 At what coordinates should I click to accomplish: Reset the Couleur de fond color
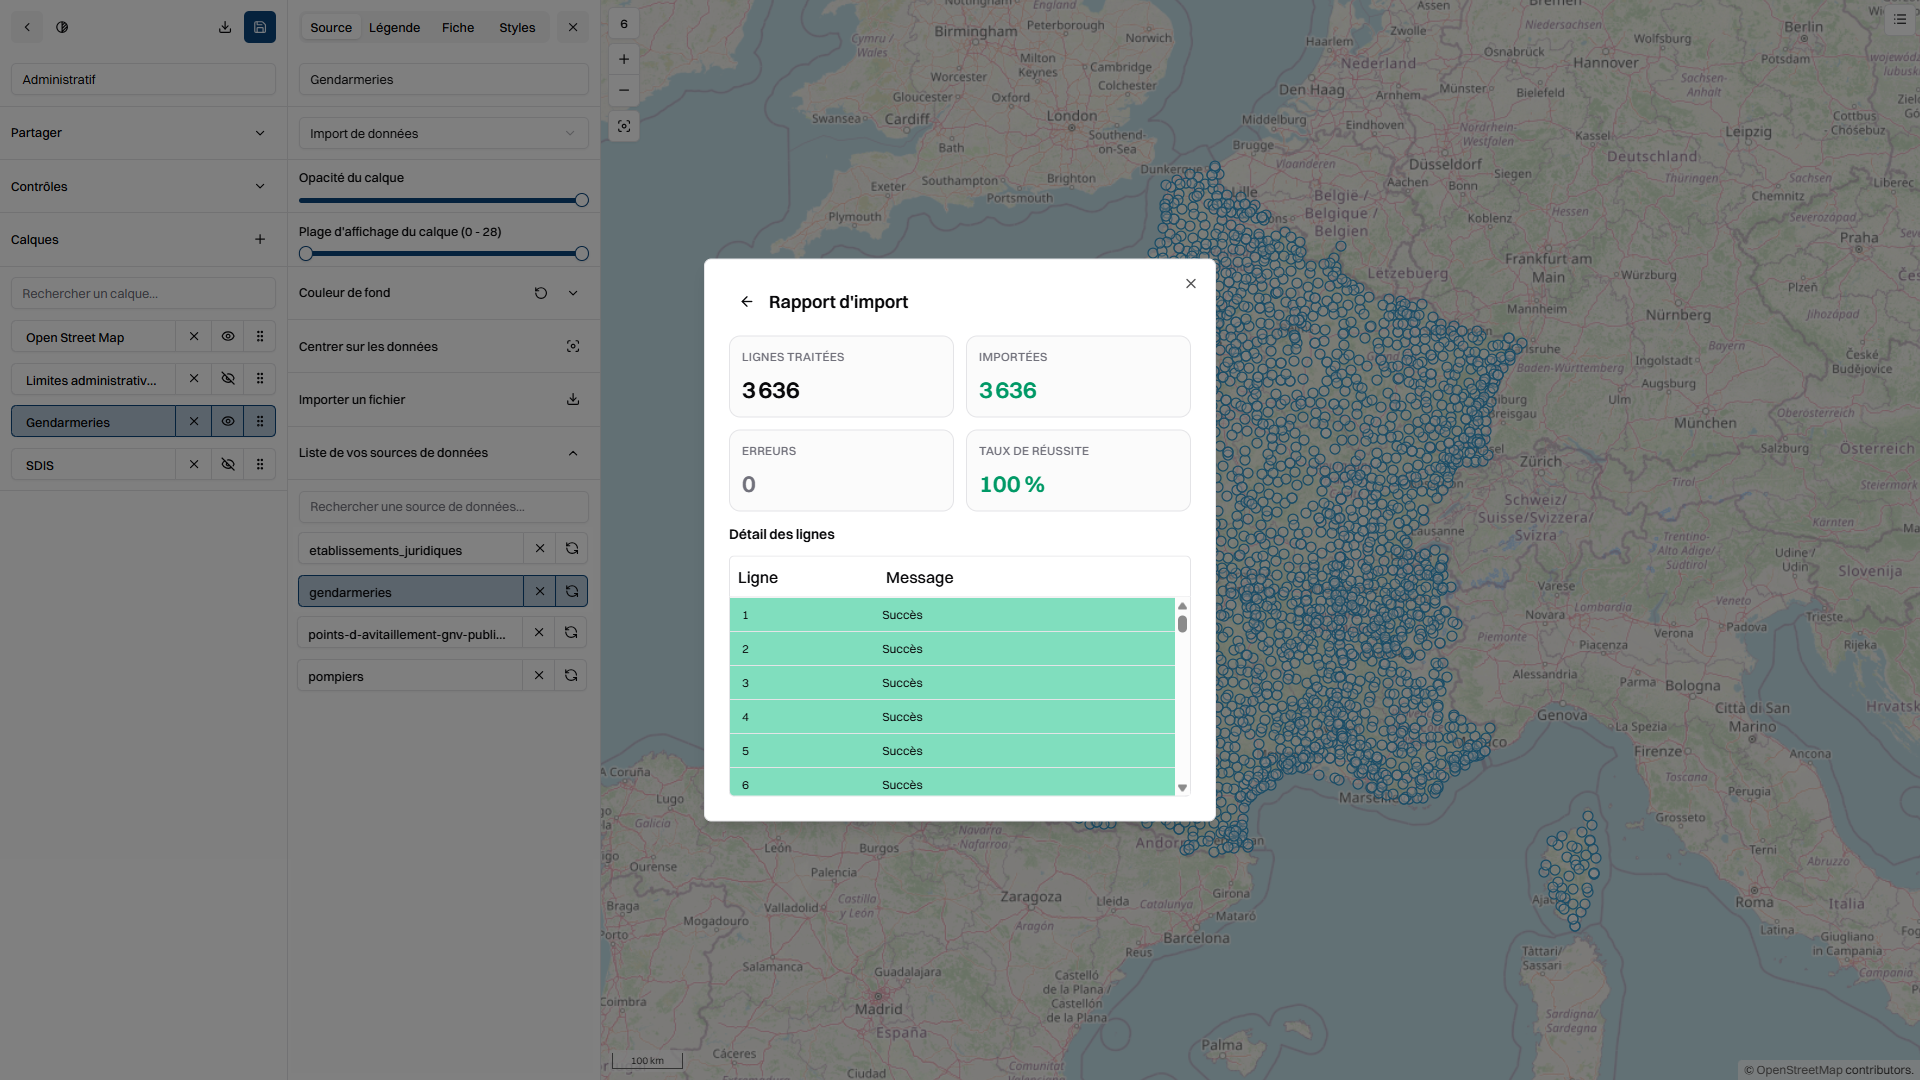(x=541, y=293)
